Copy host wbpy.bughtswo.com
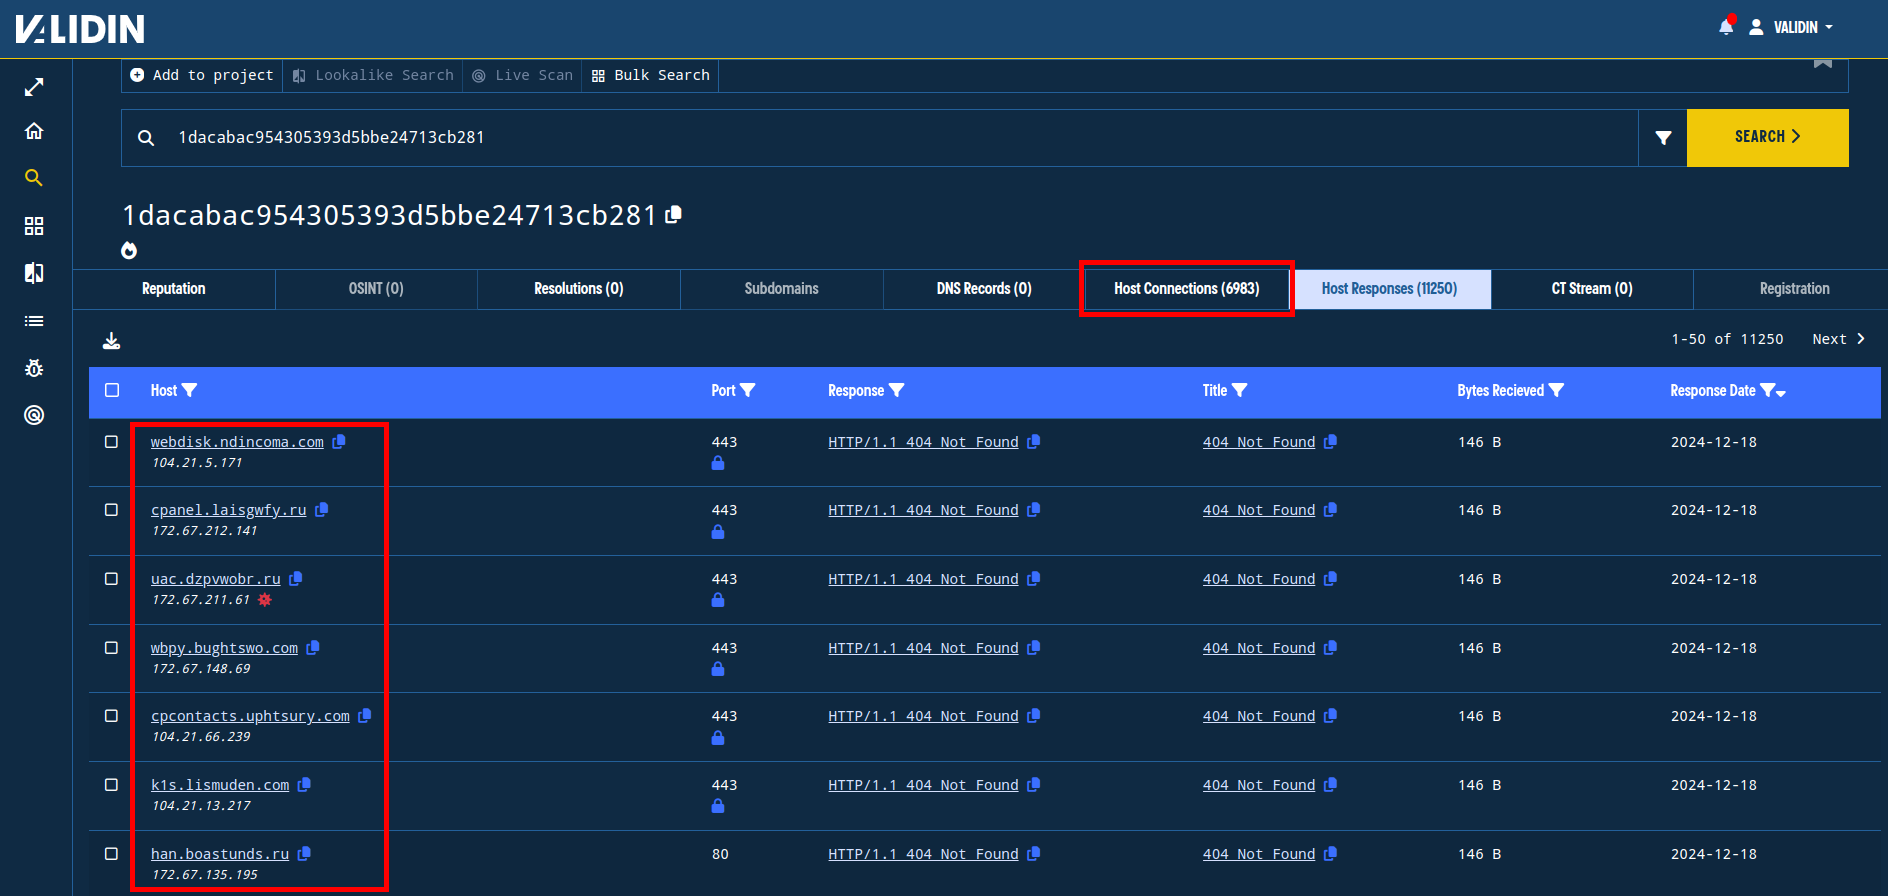This screenshot has width=1888, height=896. pos(313,647)
